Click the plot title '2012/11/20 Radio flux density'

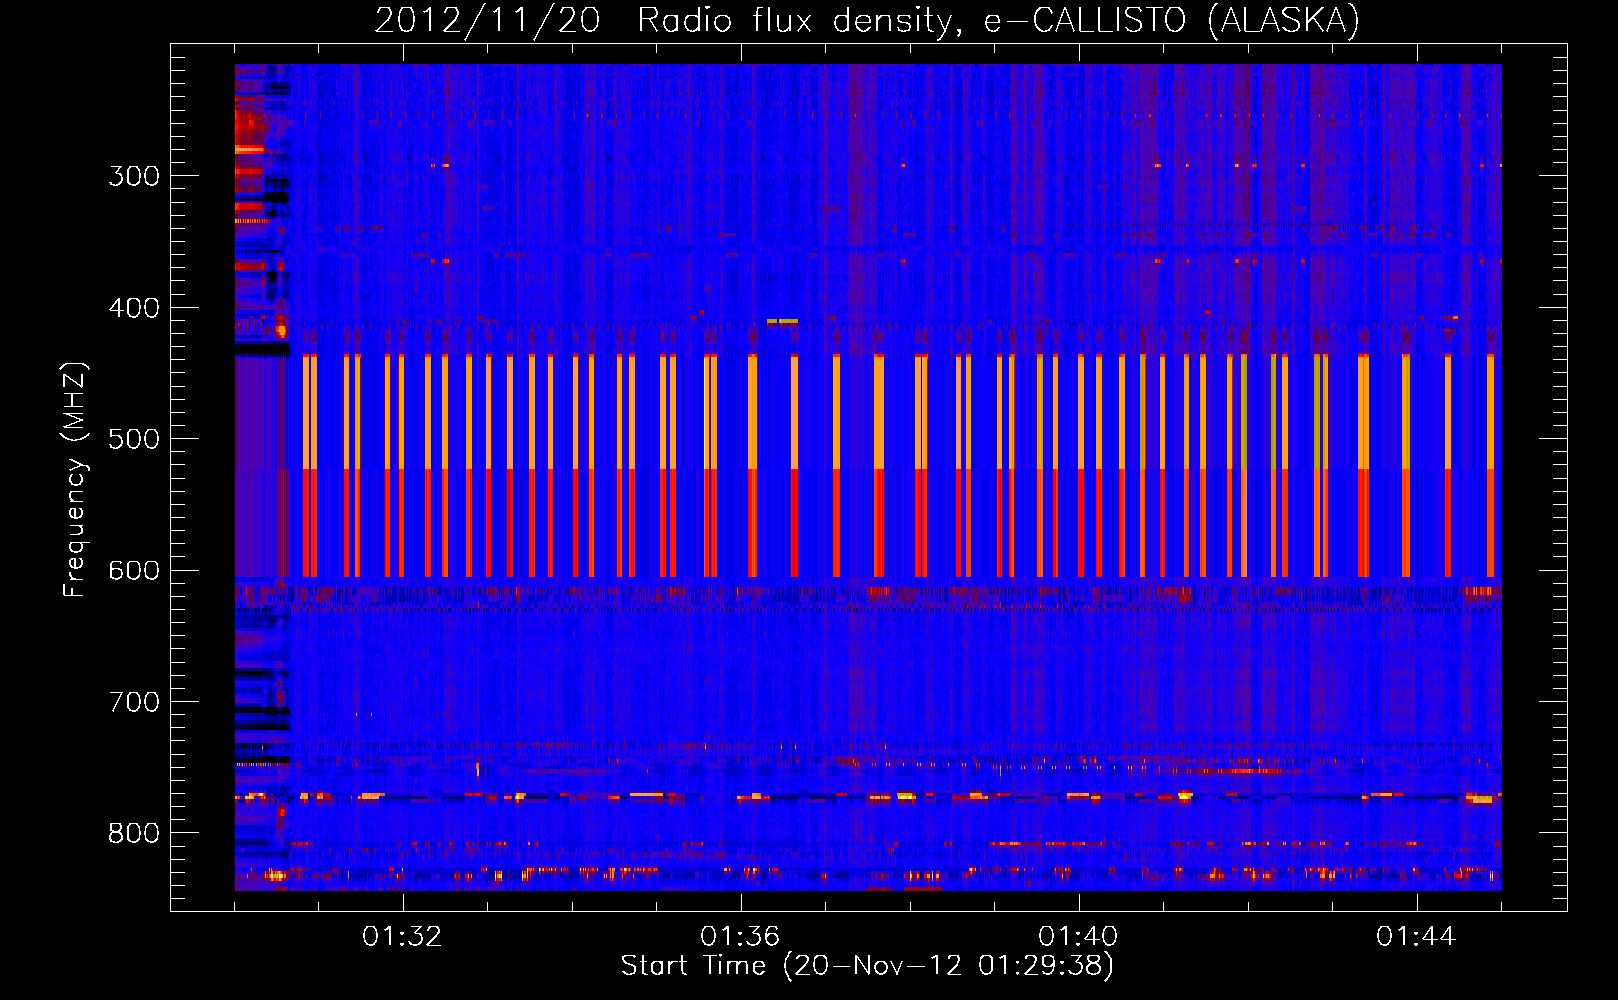point(867,20)
